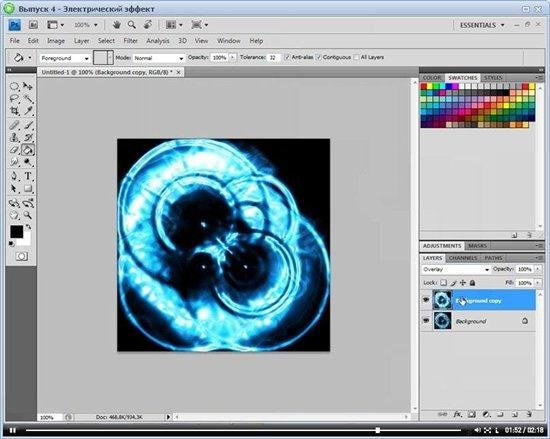Open the Mode Normal dropdown
Screen dimensions: 550x439
[x=159, y=58]
